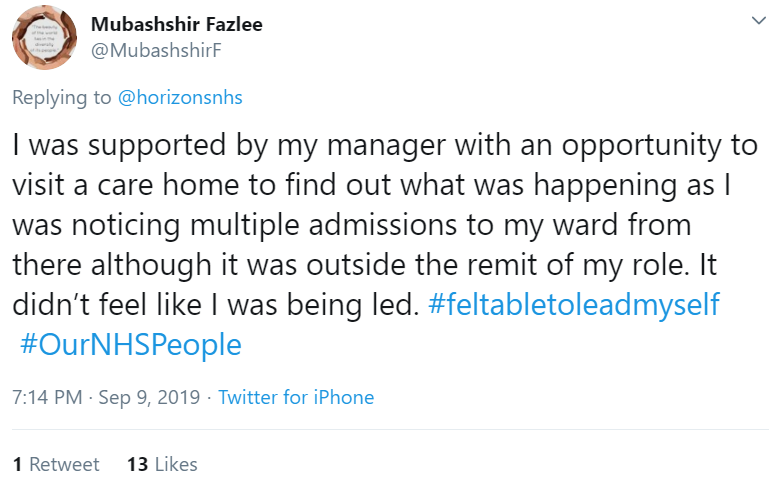
Task: Click the number 13 in likes count
Action: [138, 464]
